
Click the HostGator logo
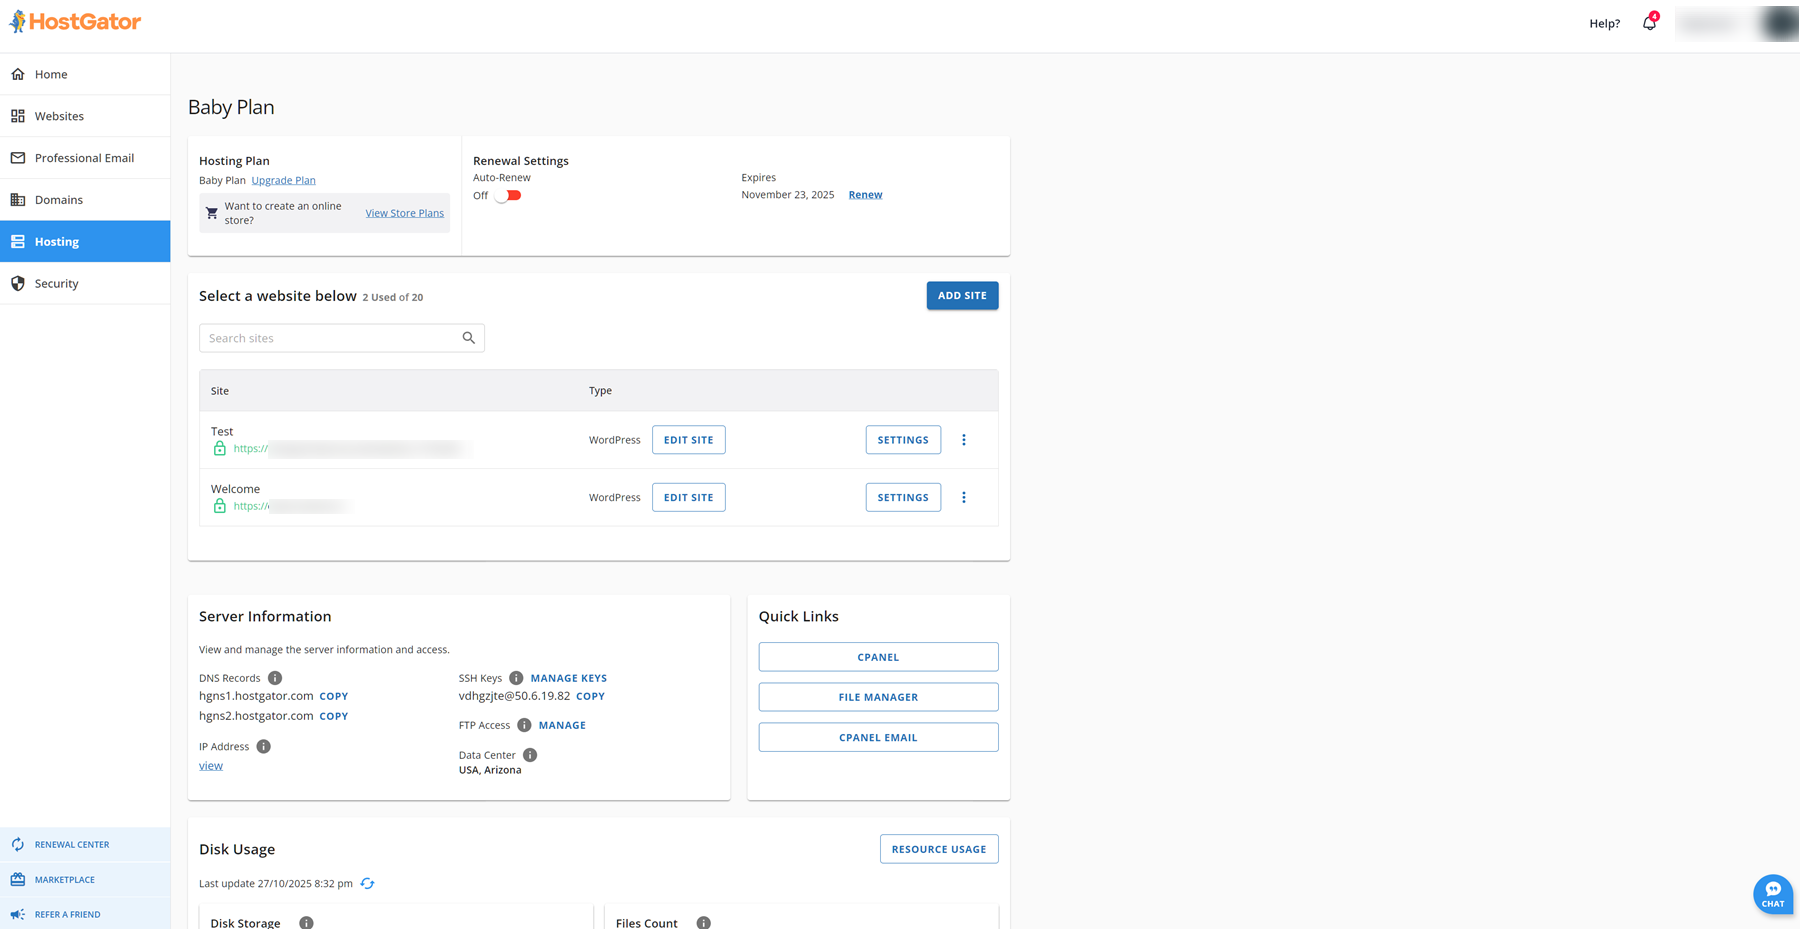click(76, 22)
